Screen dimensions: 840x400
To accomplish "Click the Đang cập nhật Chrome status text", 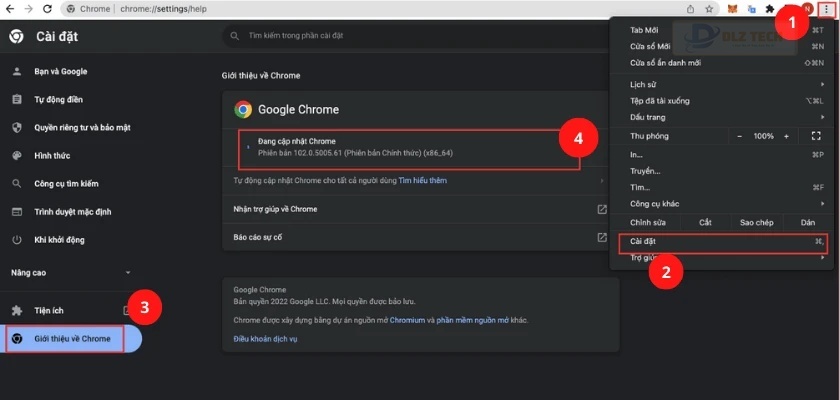I will 297,141.
